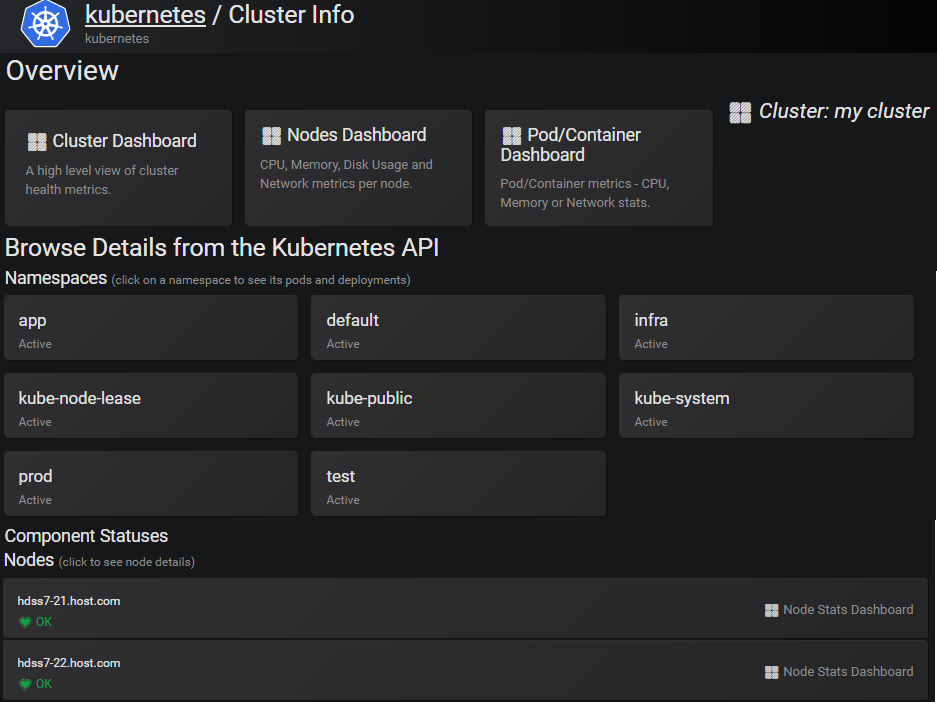Open the prod namespace card
The width and height of the screenshot is (937, 702).
[x=151, y=484]
